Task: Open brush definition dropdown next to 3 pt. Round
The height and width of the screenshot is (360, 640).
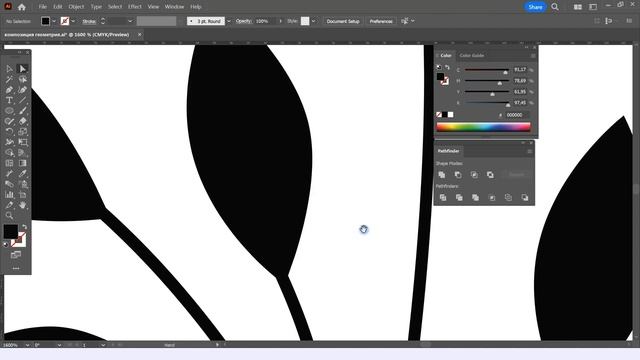Action: pos(229,21)
